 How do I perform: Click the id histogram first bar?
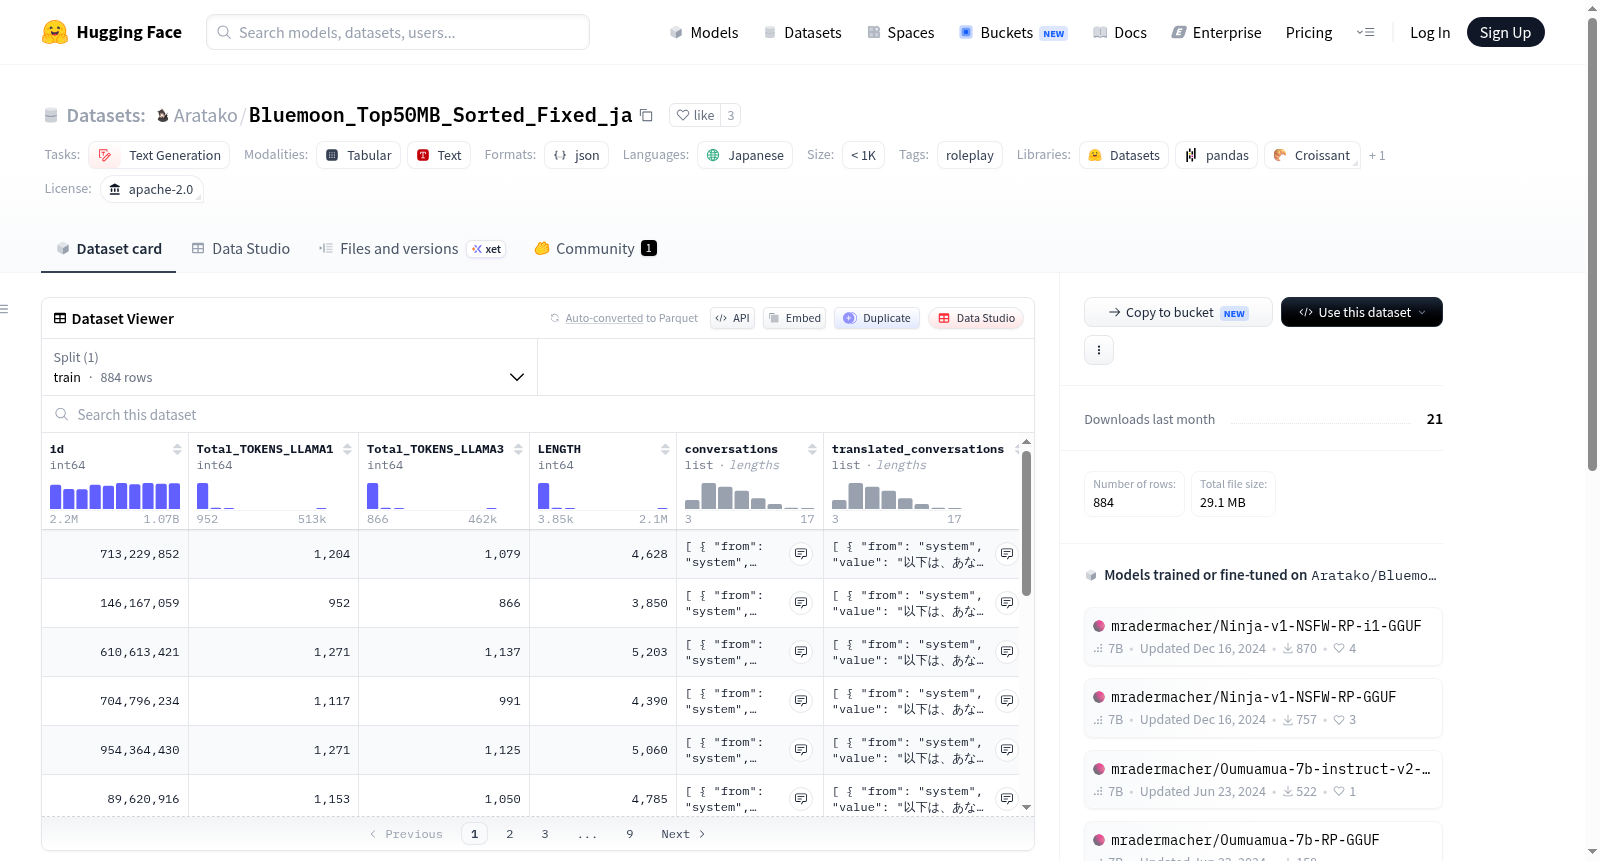(x=56, y=496)
